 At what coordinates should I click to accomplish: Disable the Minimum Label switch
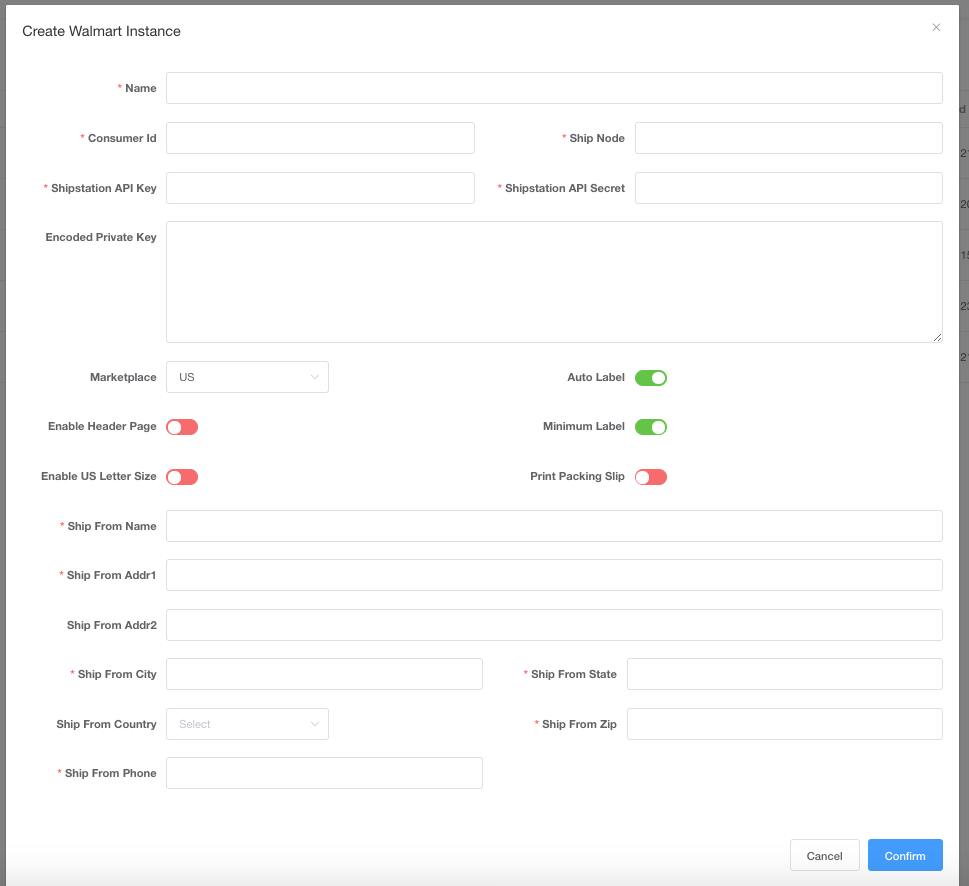(650, 427)
